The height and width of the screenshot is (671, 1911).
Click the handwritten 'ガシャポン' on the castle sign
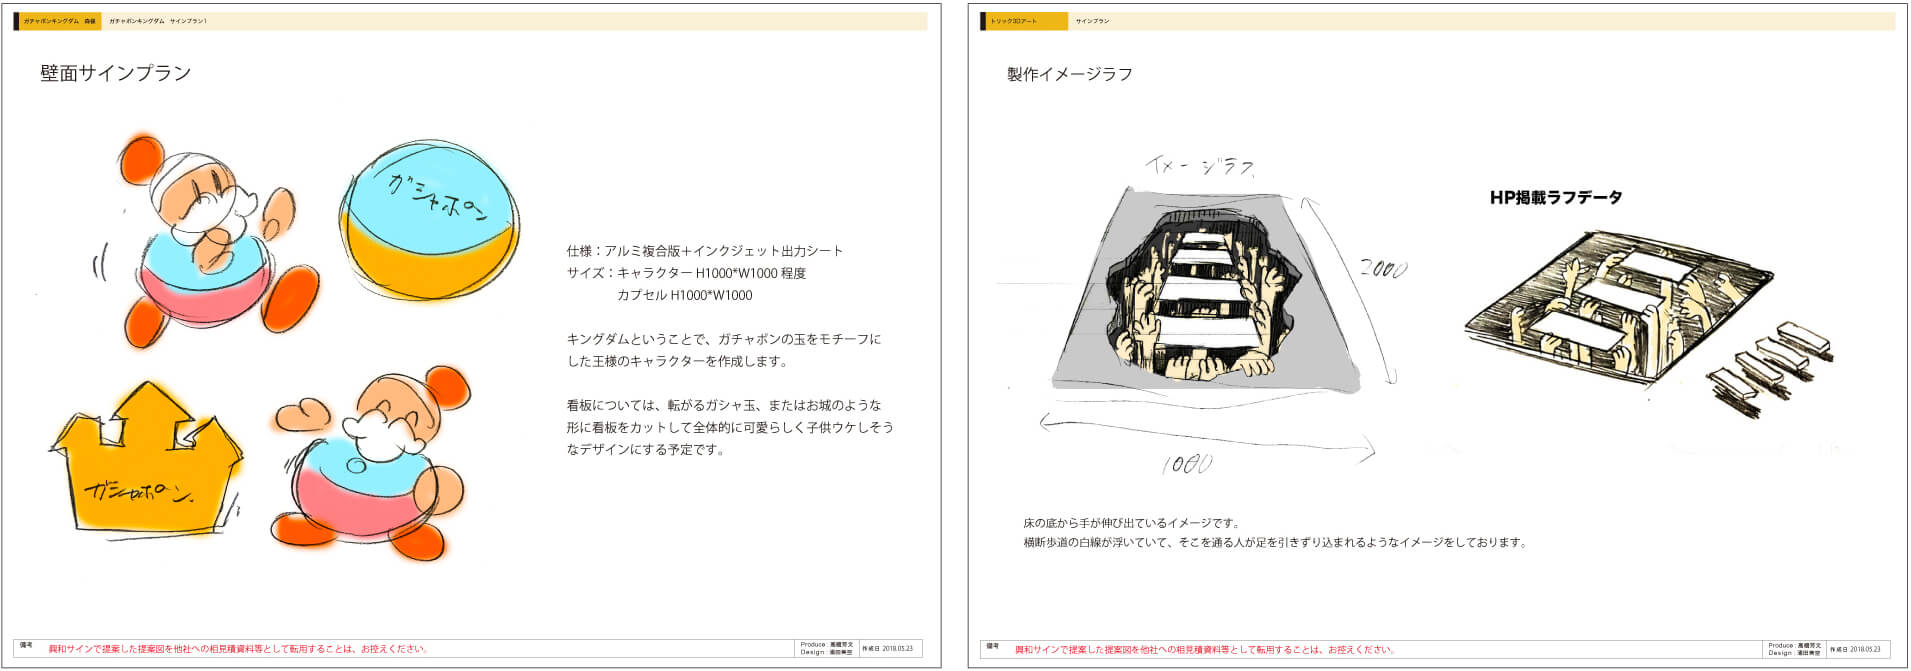[138, 491]
